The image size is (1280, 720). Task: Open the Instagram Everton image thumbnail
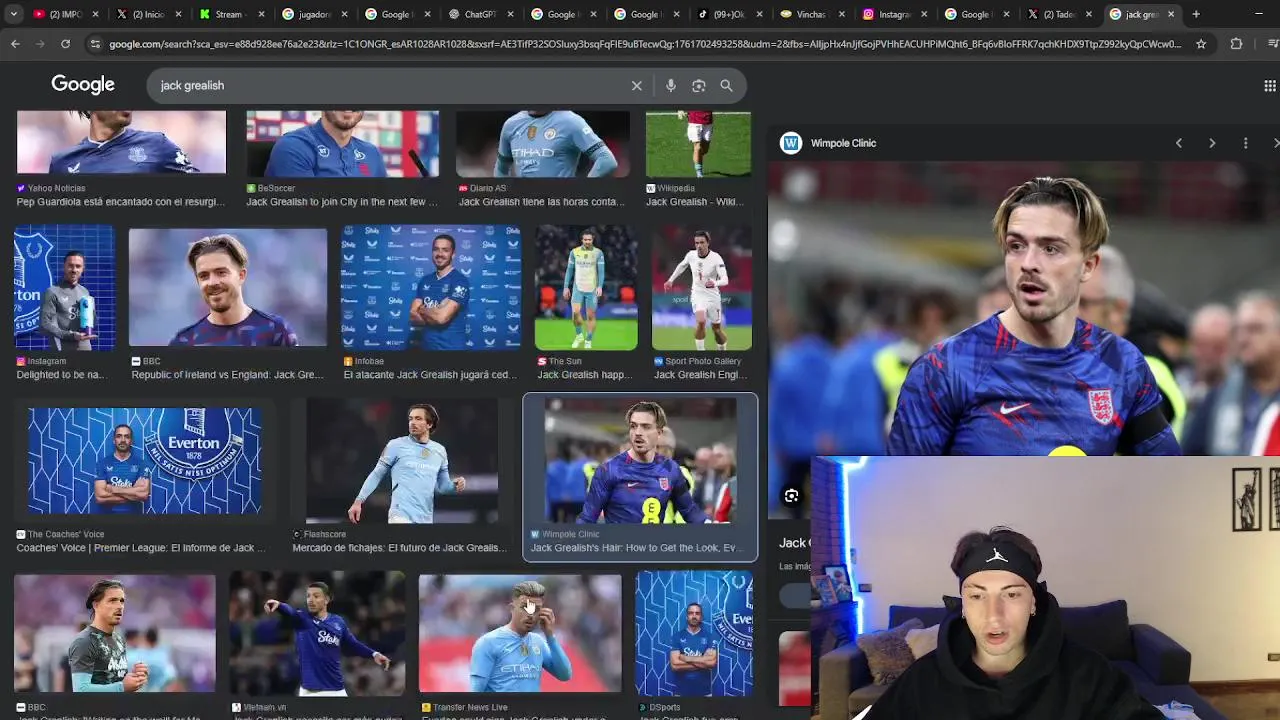tap(64, 288)
